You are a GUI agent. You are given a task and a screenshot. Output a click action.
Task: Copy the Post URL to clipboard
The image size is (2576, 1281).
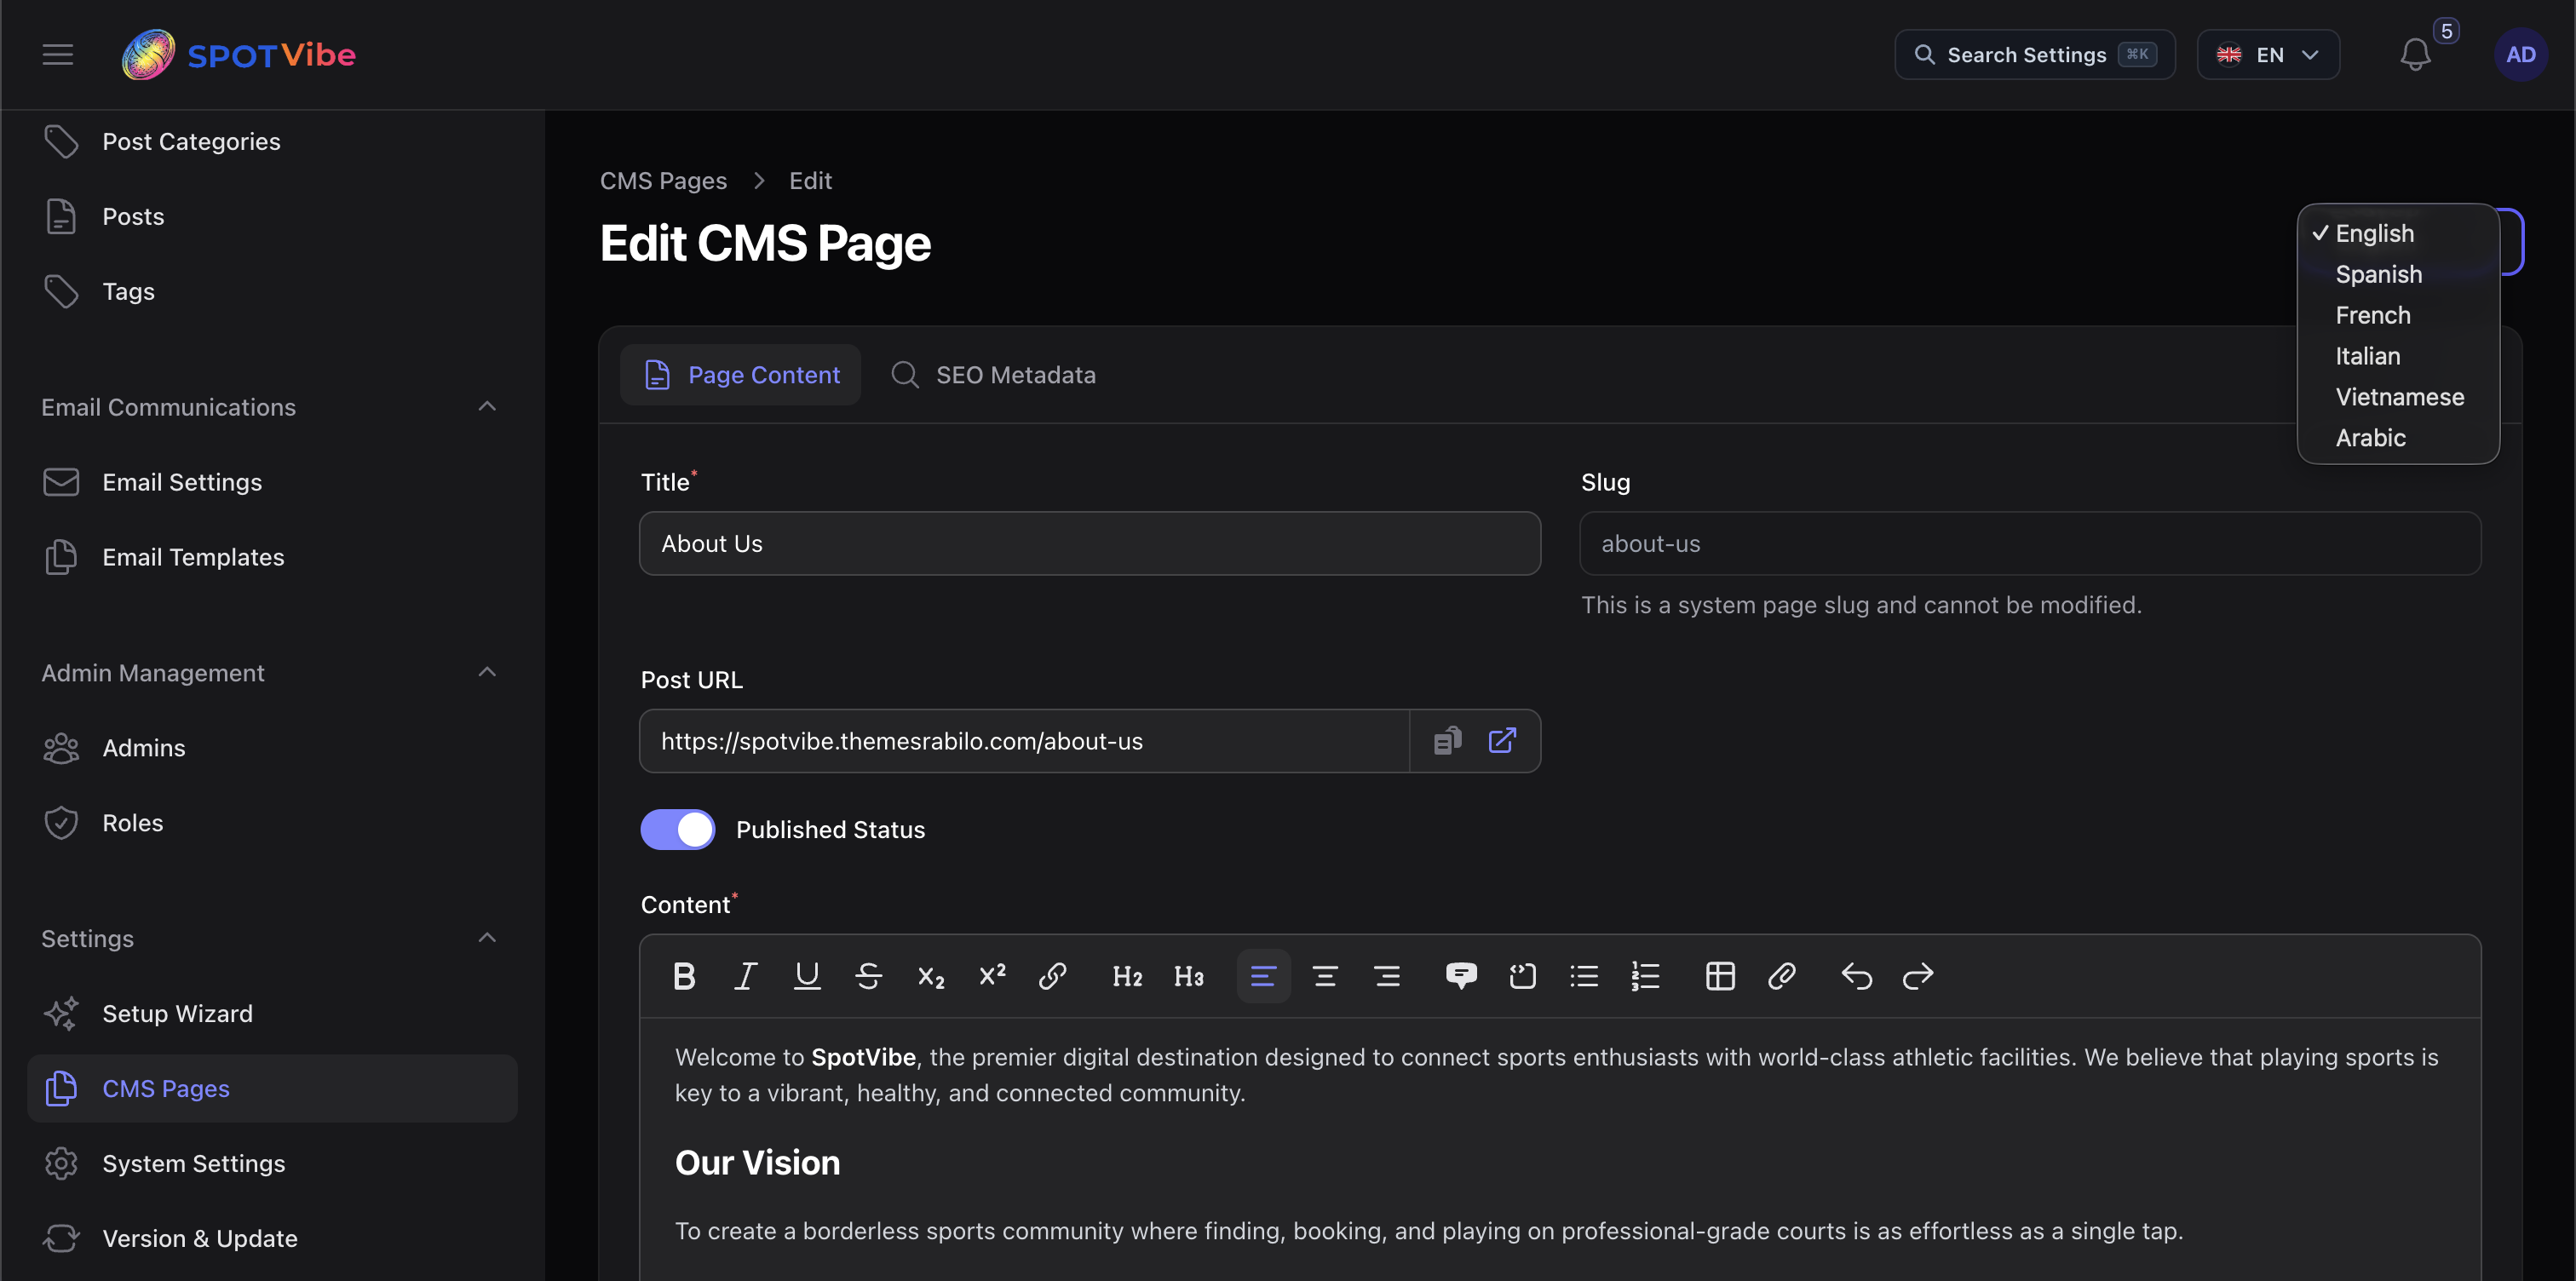point(1447,741)
